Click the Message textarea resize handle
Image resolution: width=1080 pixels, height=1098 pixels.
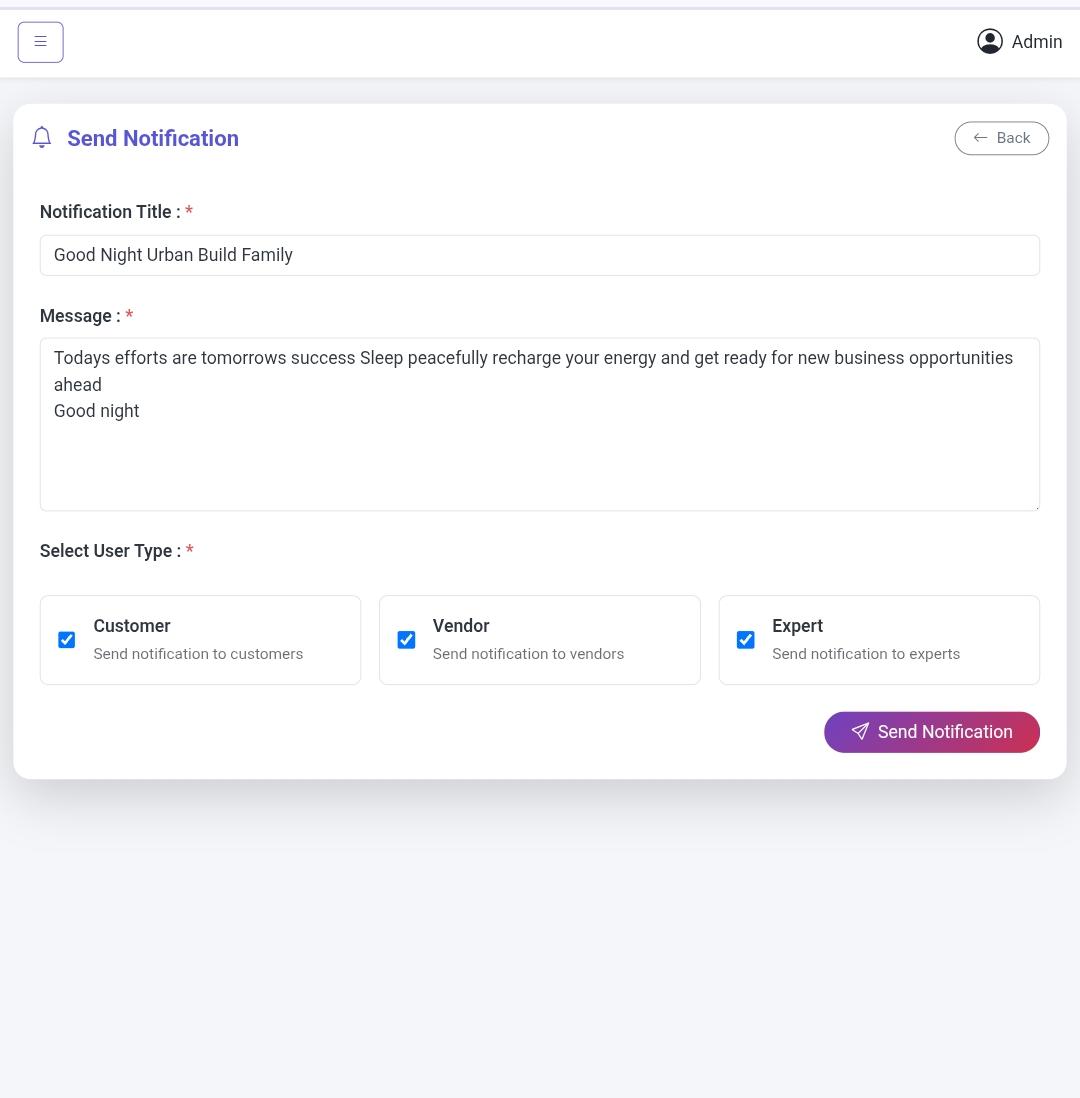1036,507
